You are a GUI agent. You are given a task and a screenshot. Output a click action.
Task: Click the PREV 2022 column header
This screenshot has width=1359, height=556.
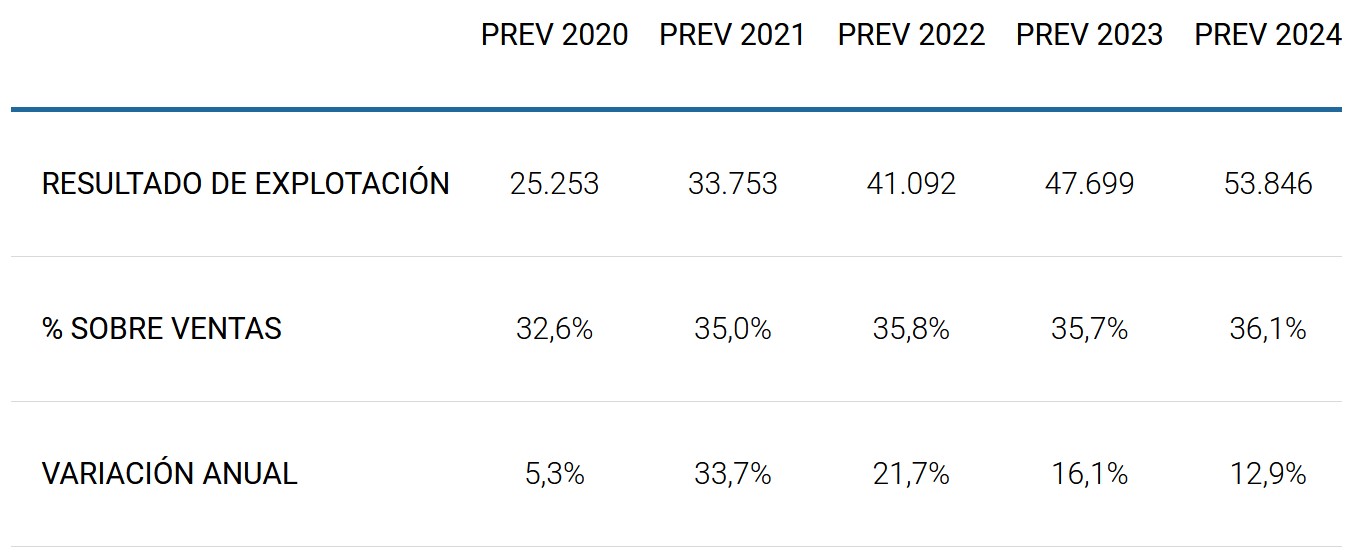pyautogui.click(x=911, y=35)
